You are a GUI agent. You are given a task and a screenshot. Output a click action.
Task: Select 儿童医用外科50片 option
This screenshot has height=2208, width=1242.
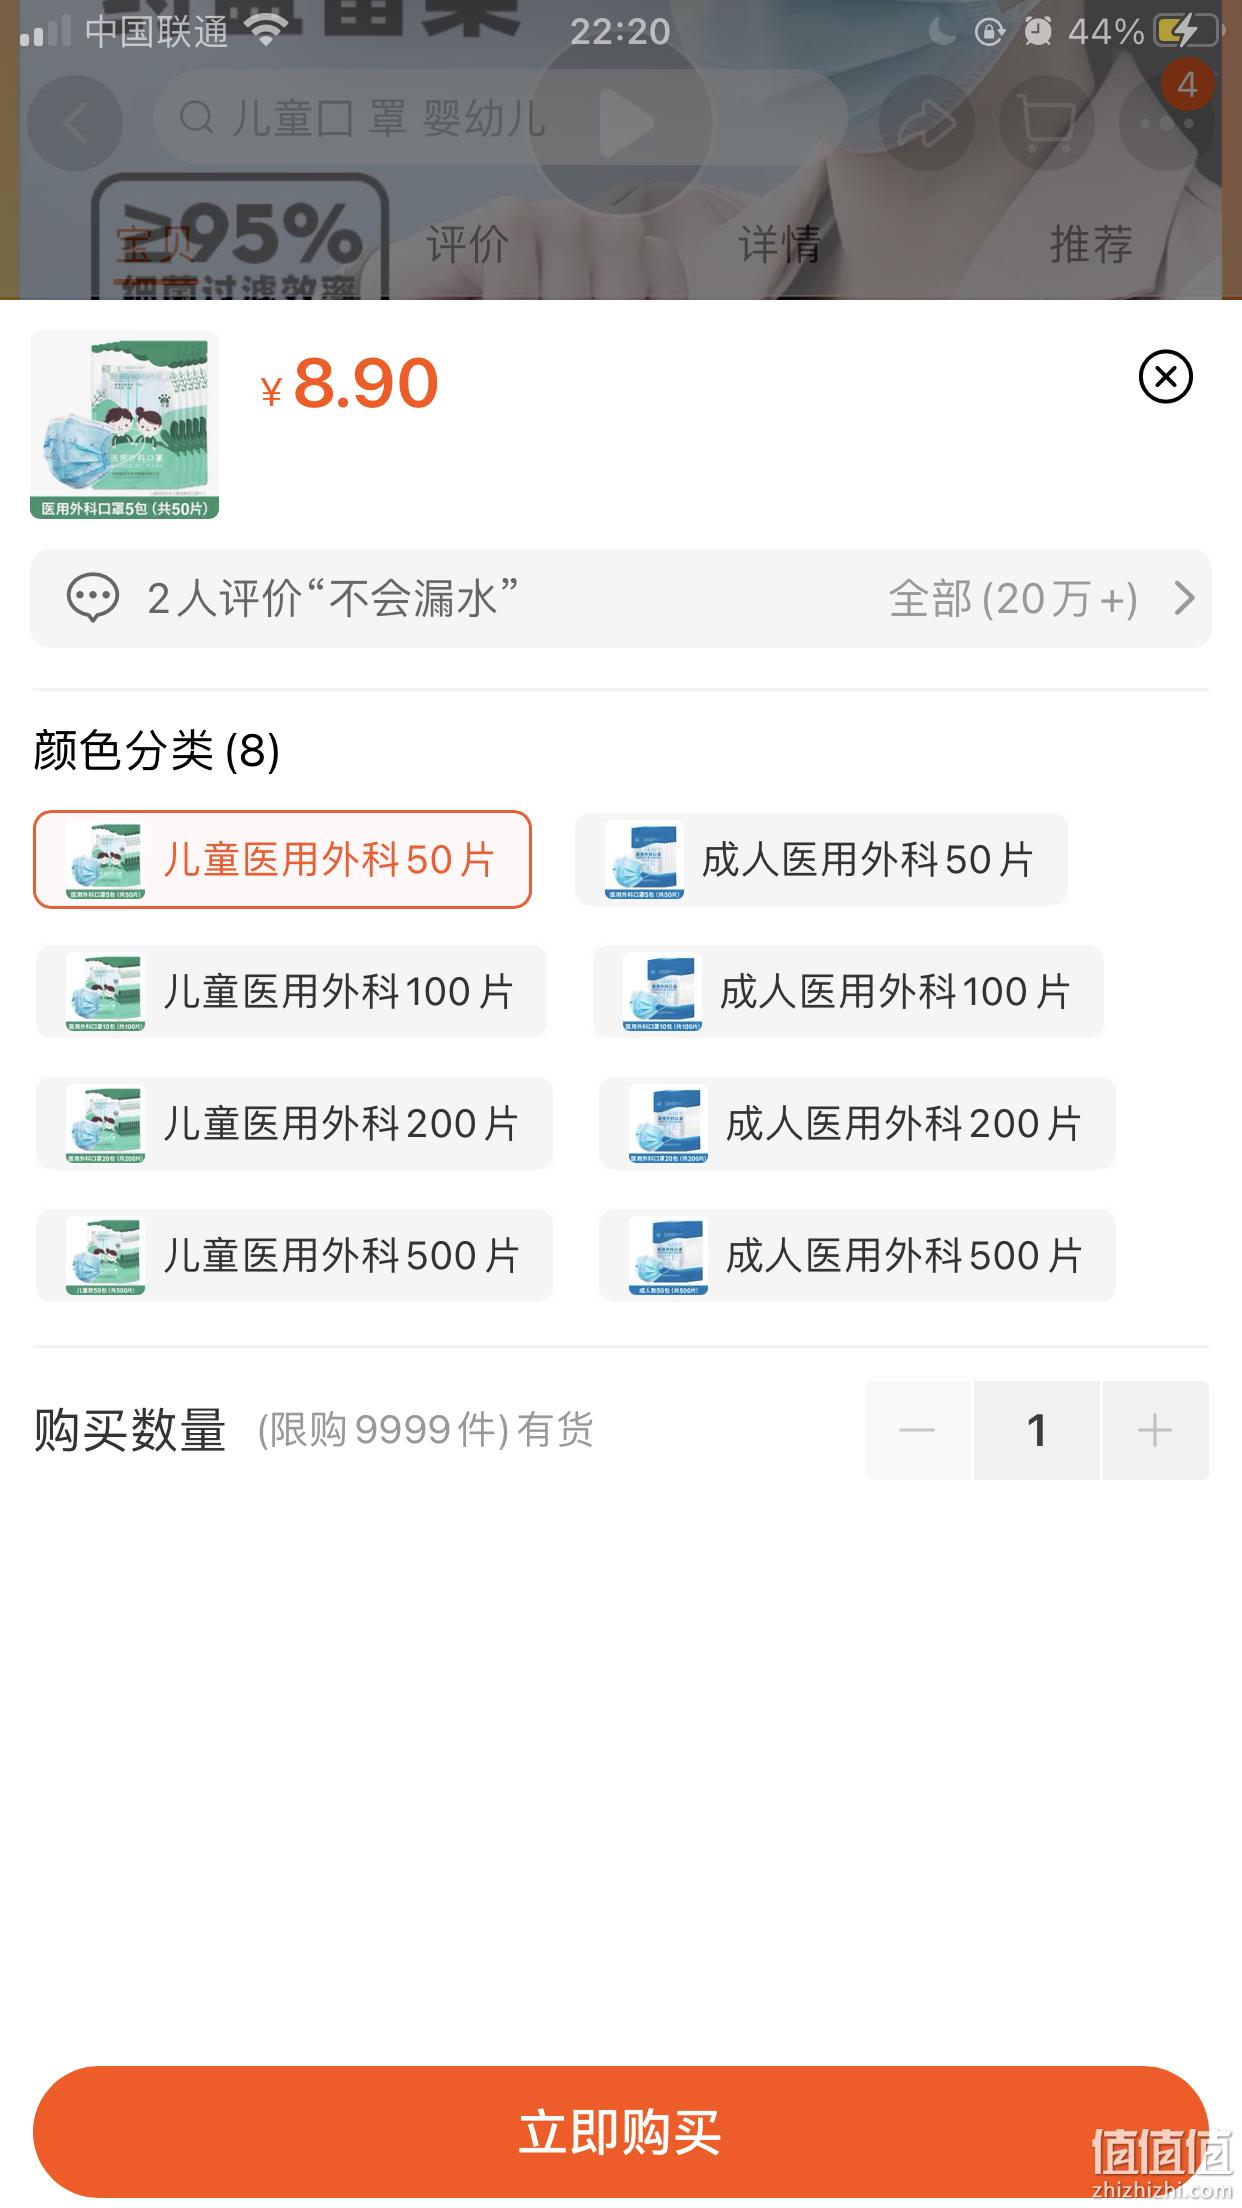coord(282,860)
